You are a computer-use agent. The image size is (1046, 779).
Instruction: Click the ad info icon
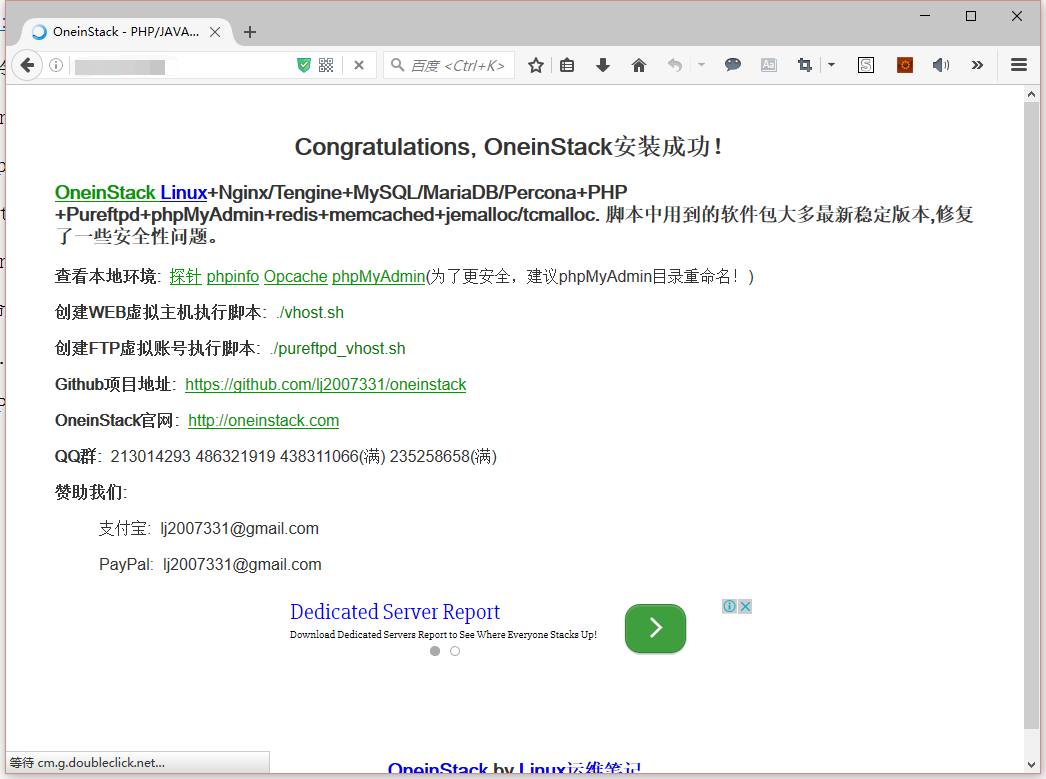click(729, 606)
